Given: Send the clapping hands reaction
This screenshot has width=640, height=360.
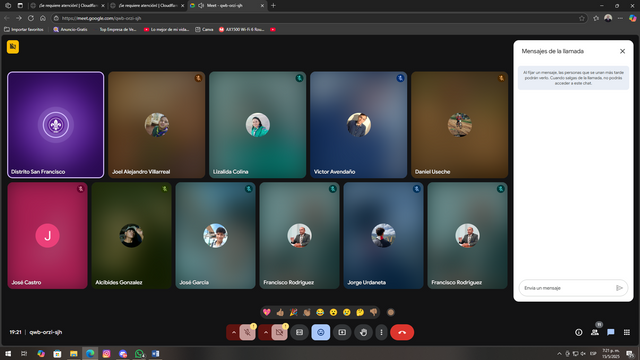Looking at the screenshot, I should pyautogui.click(x=307, y=312).
